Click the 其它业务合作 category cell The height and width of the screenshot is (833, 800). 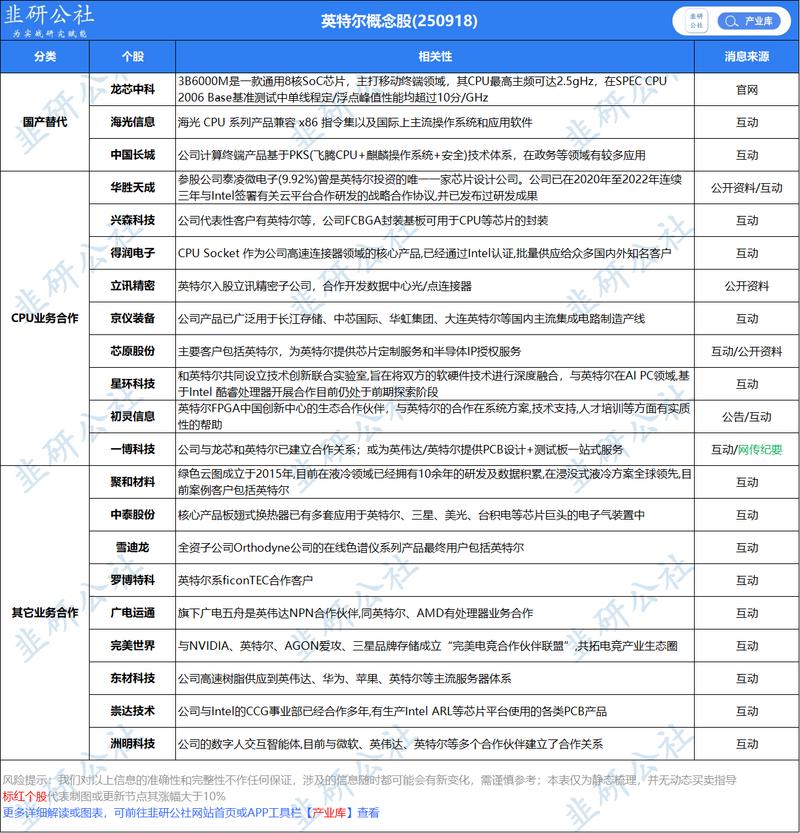45,613
